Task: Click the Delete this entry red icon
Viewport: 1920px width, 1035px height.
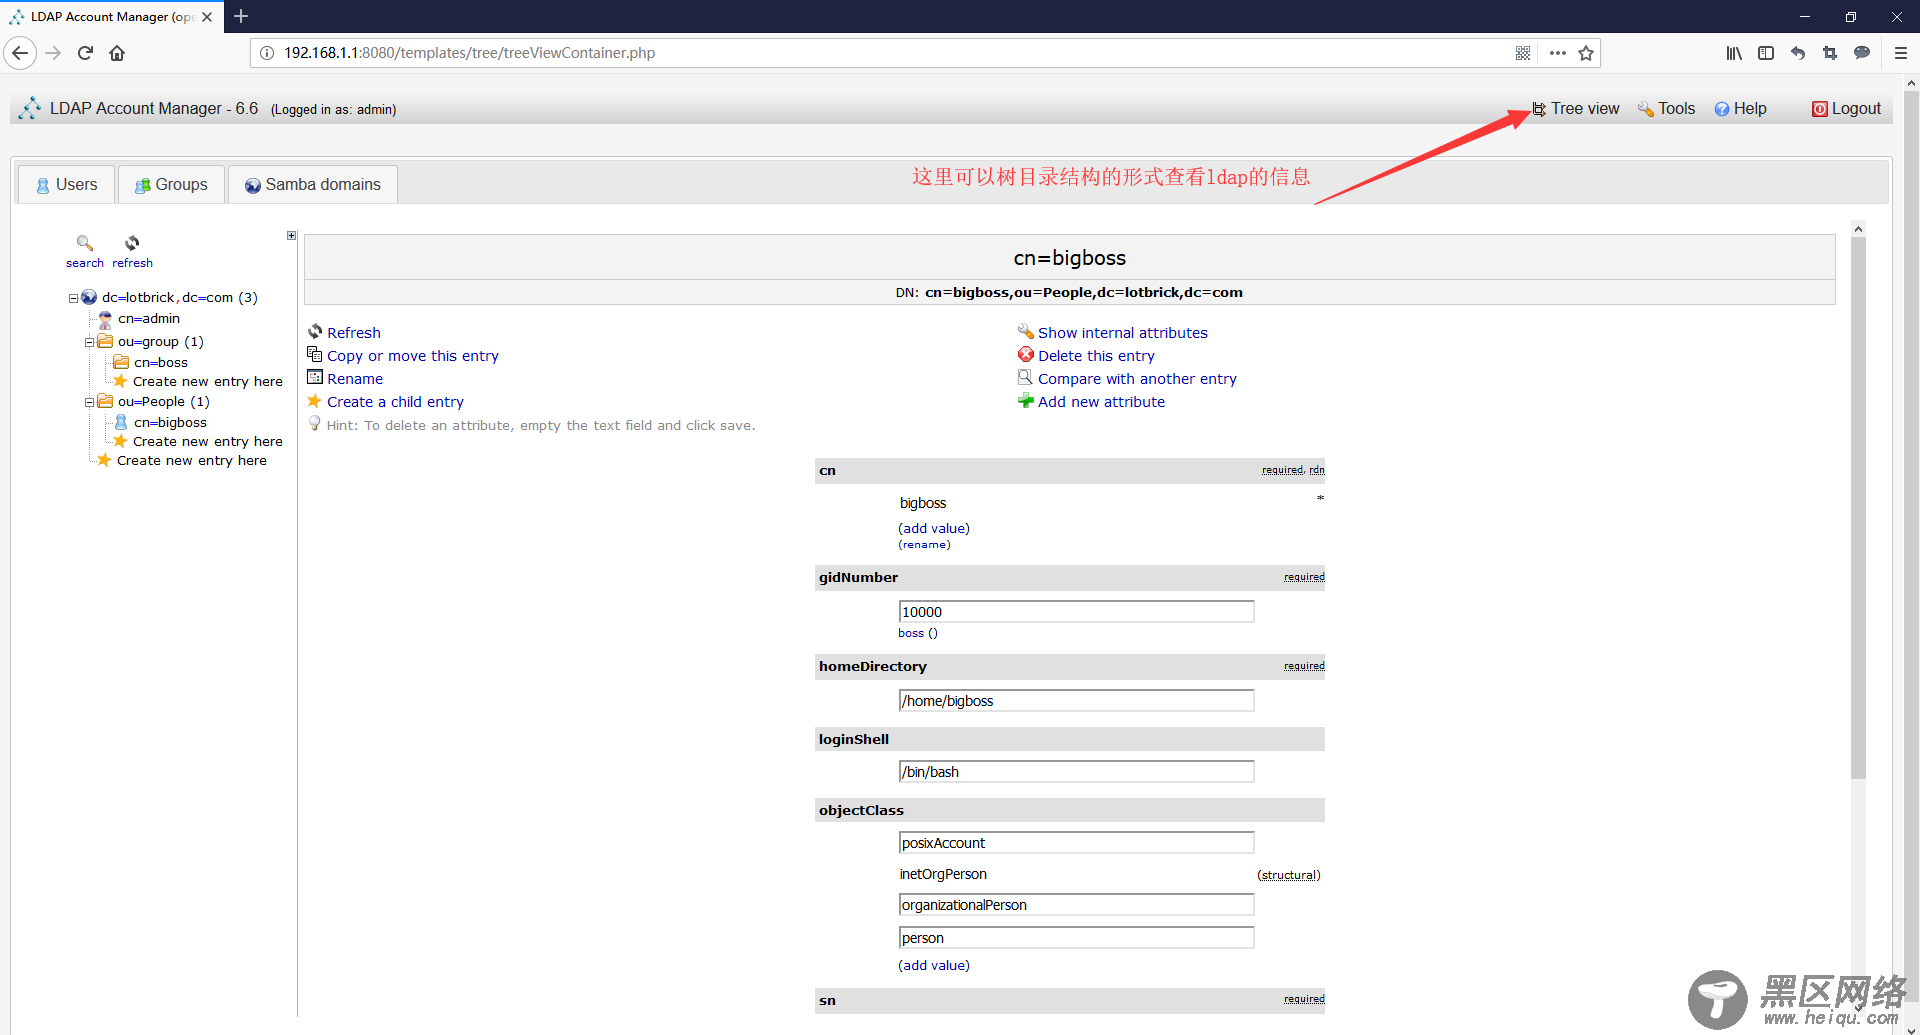Action: coord(1026,355)
